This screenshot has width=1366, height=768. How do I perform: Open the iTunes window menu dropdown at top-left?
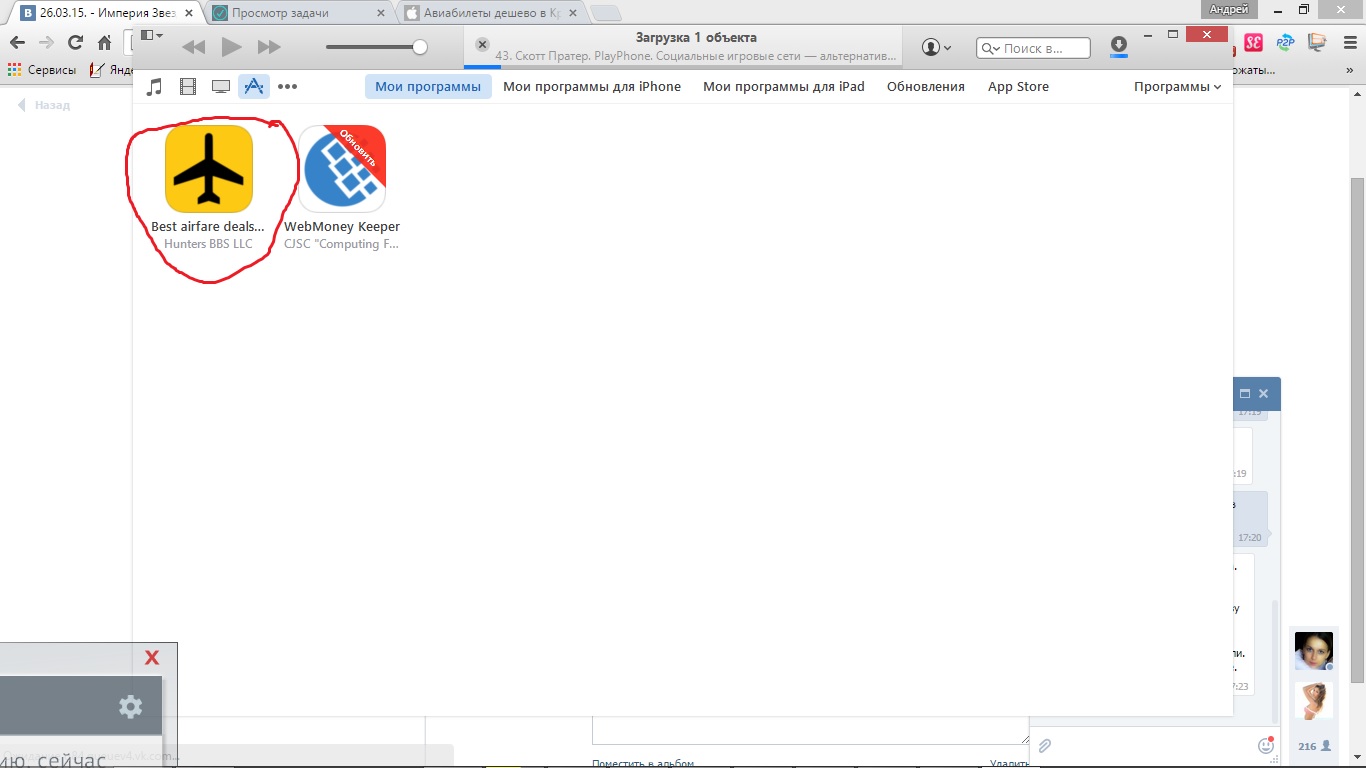[152, 35]
